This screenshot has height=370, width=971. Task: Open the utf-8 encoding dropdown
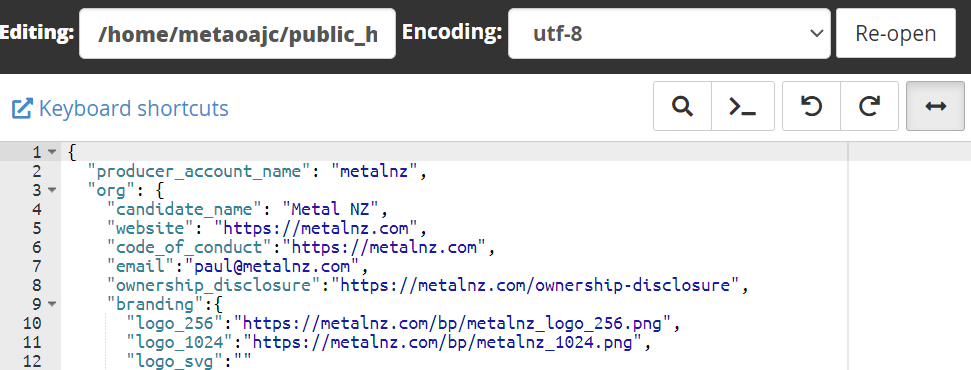pyautogui.click(x=669, y=33)
